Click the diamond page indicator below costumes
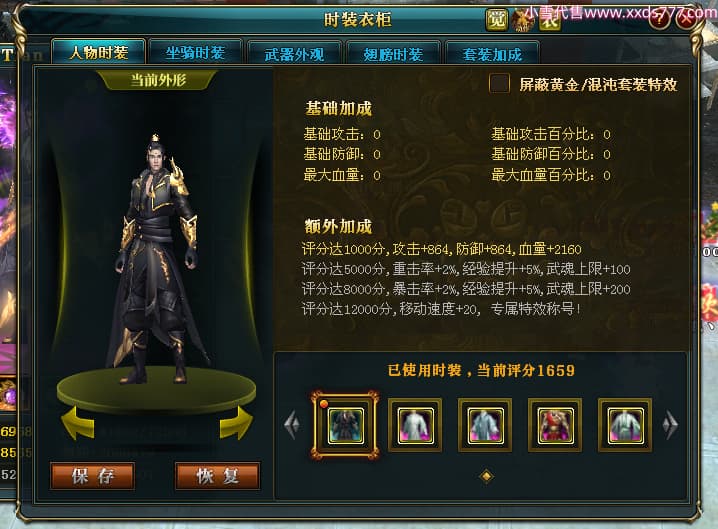718x529 pixels. point(486,477)
